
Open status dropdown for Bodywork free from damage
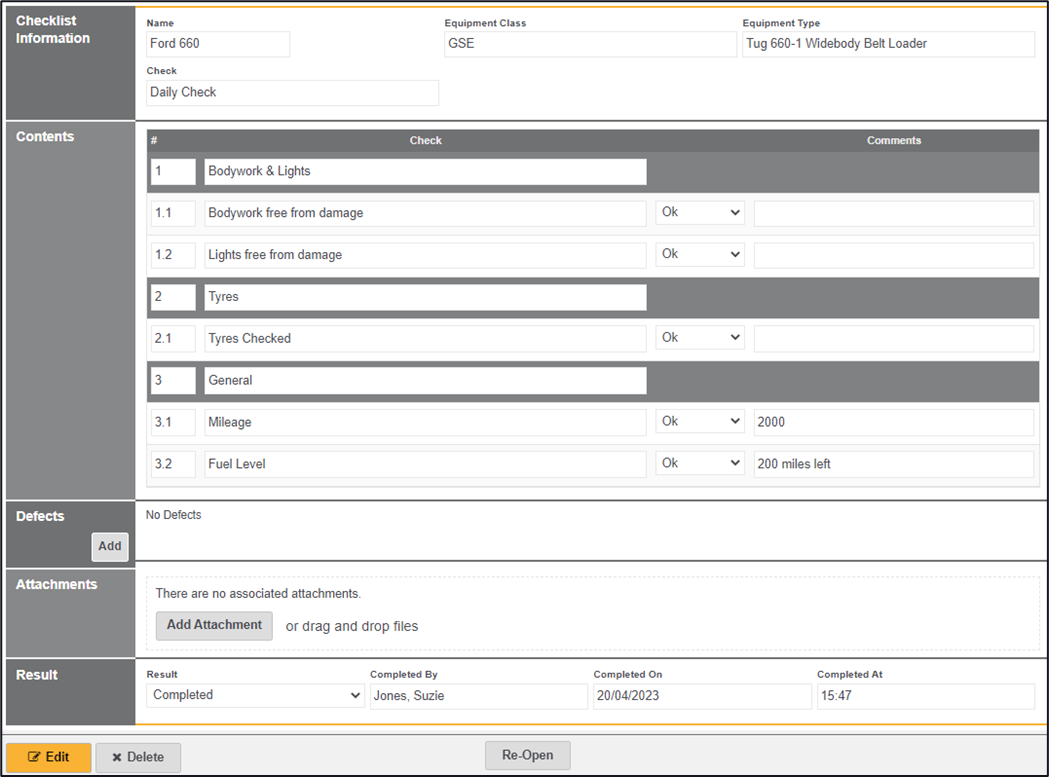(700, 213)
